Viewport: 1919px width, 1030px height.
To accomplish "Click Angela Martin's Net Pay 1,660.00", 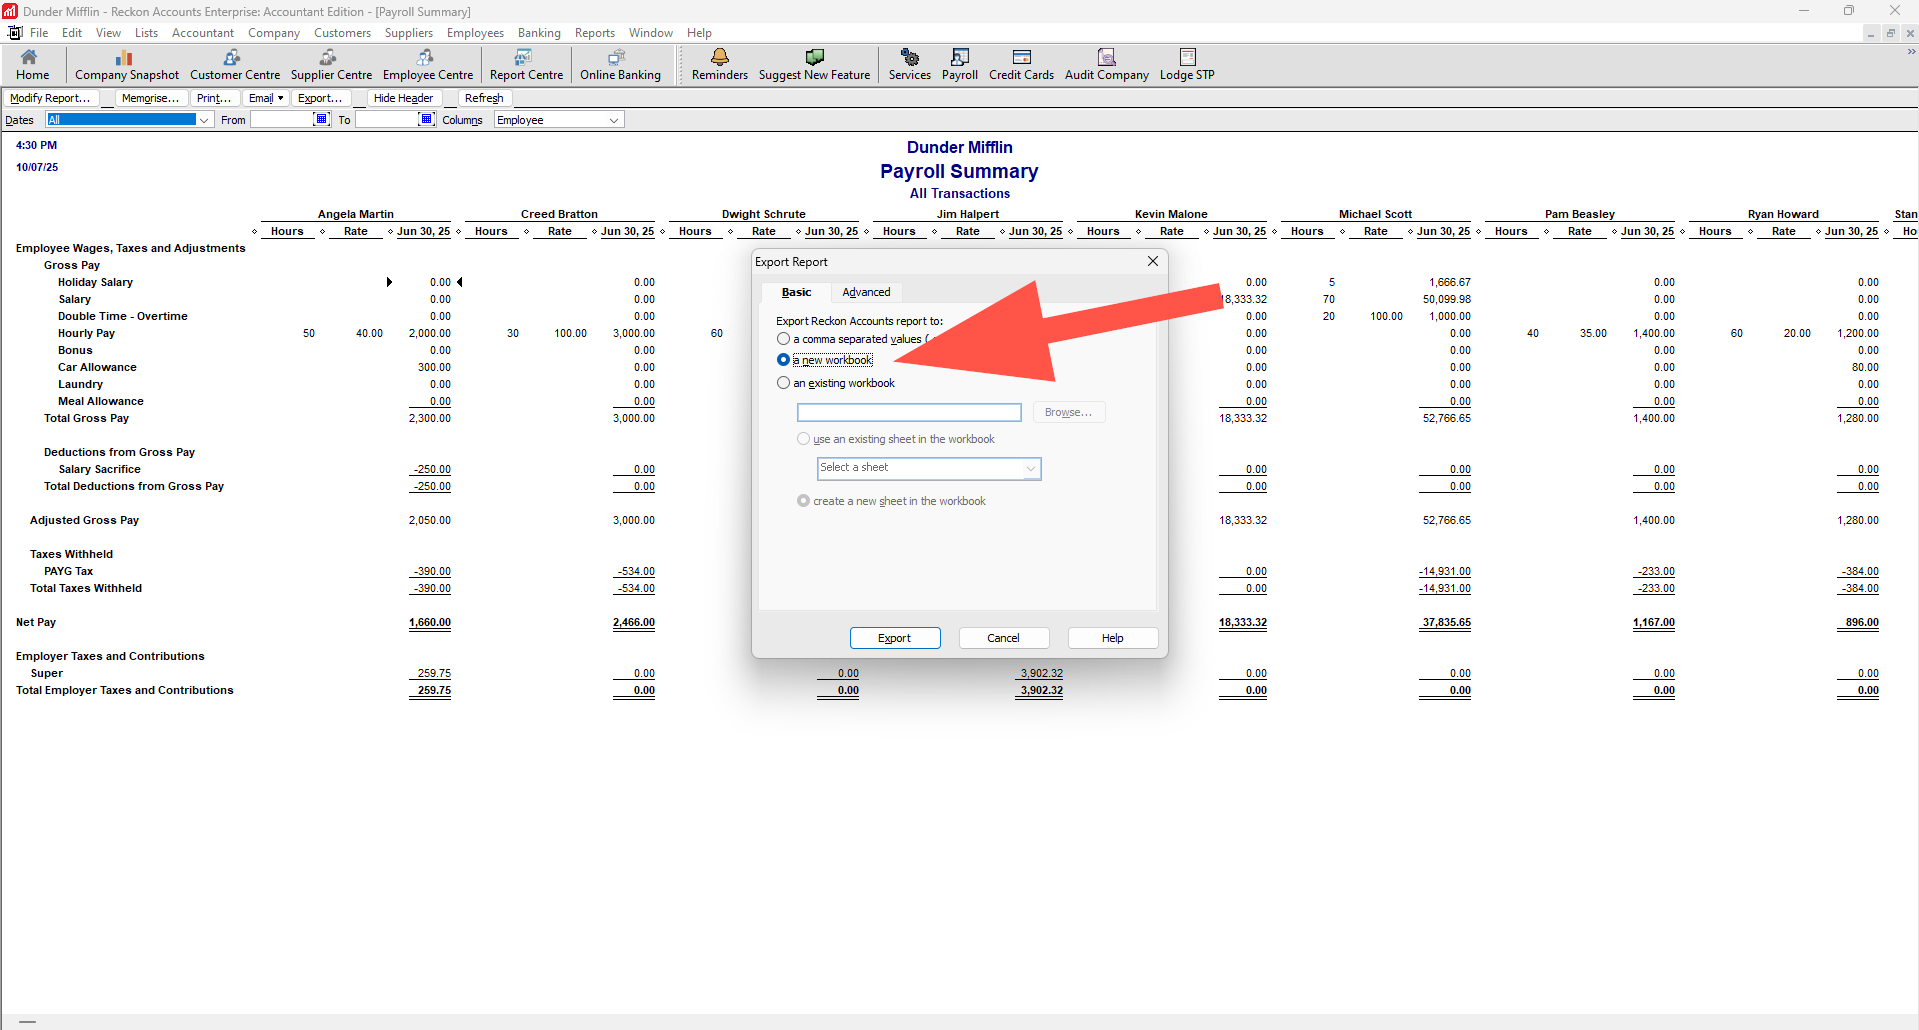I will click(x=430, y=622).
